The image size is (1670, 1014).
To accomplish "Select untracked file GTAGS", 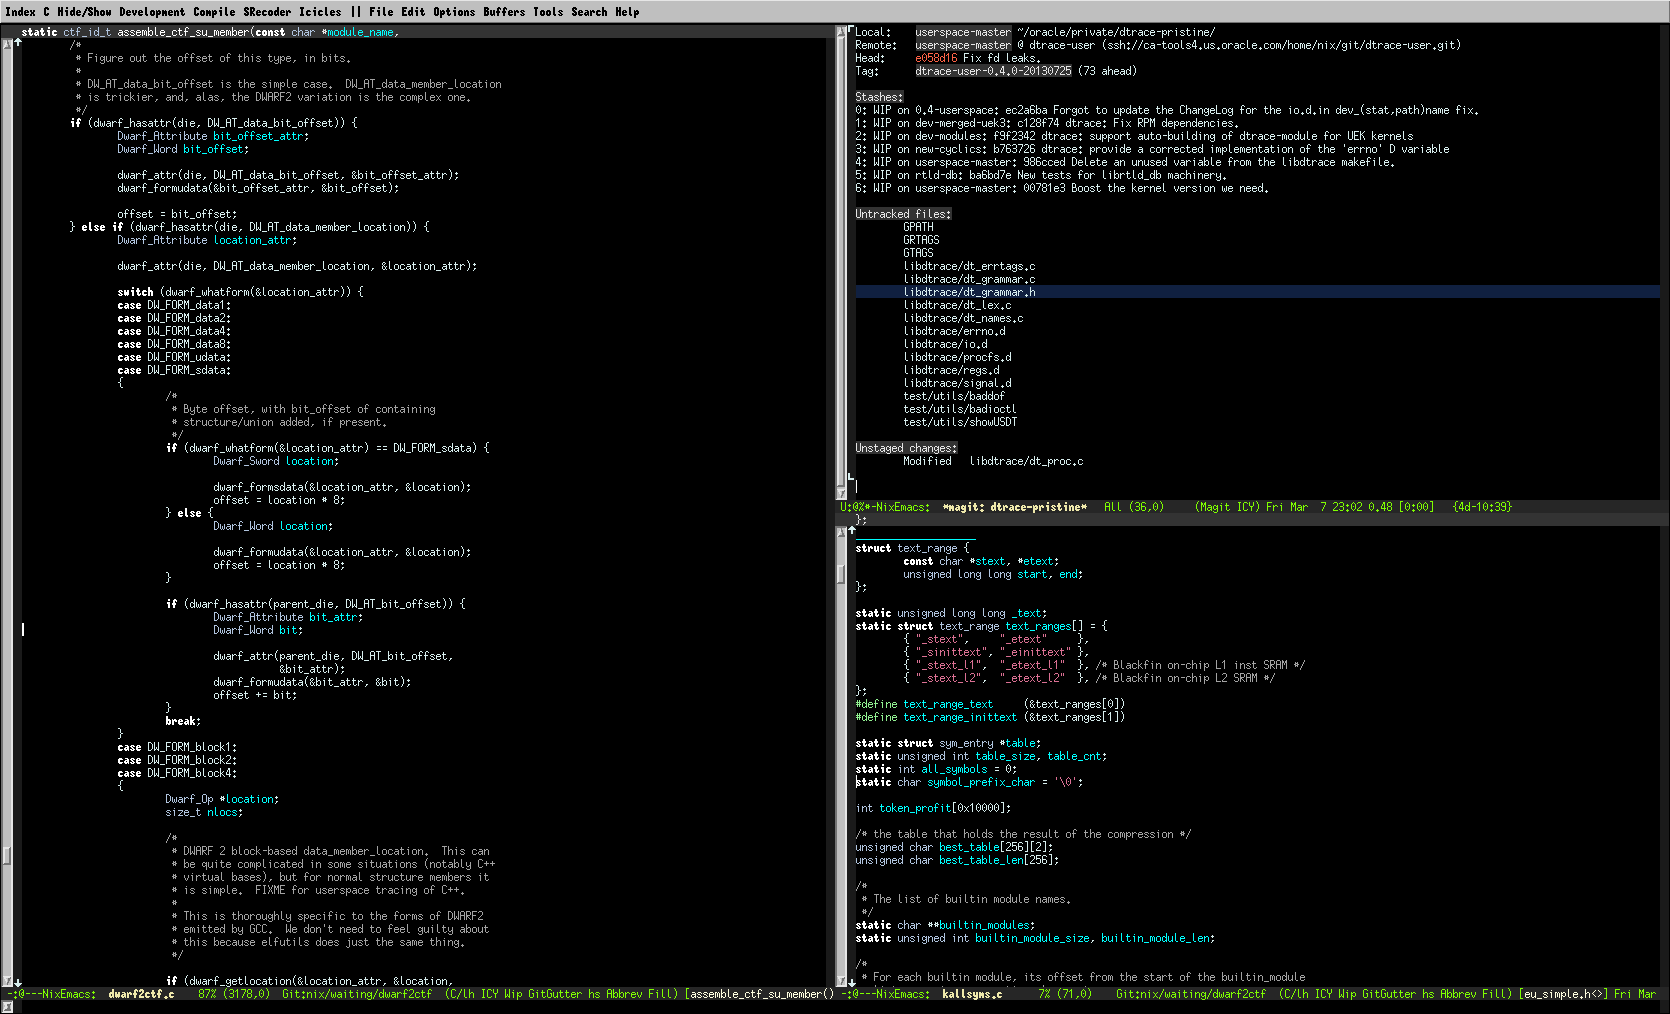I will point(918,253).
